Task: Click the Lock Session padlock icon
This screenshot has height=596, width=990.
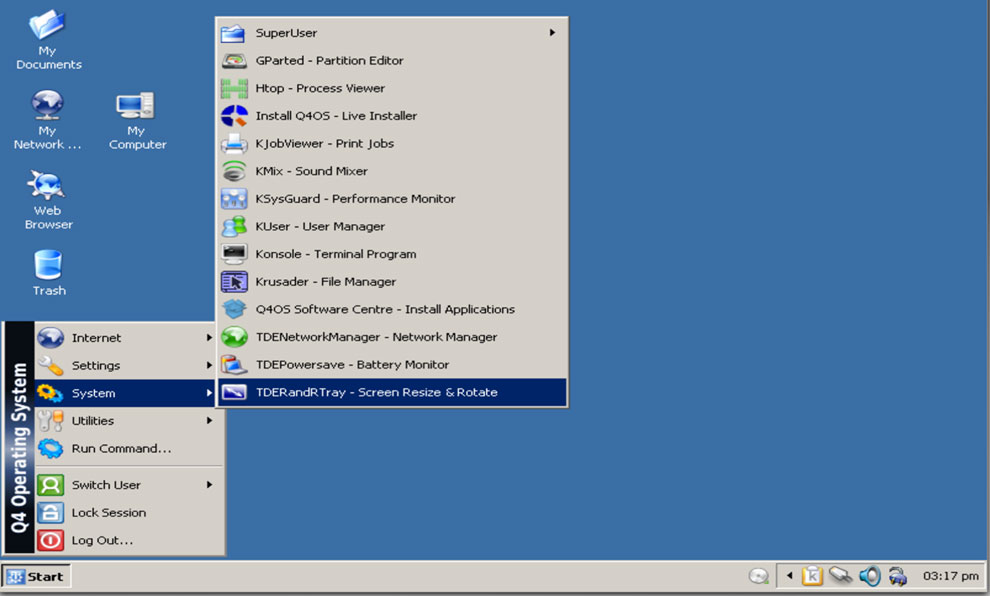Action: click(51, 513)
